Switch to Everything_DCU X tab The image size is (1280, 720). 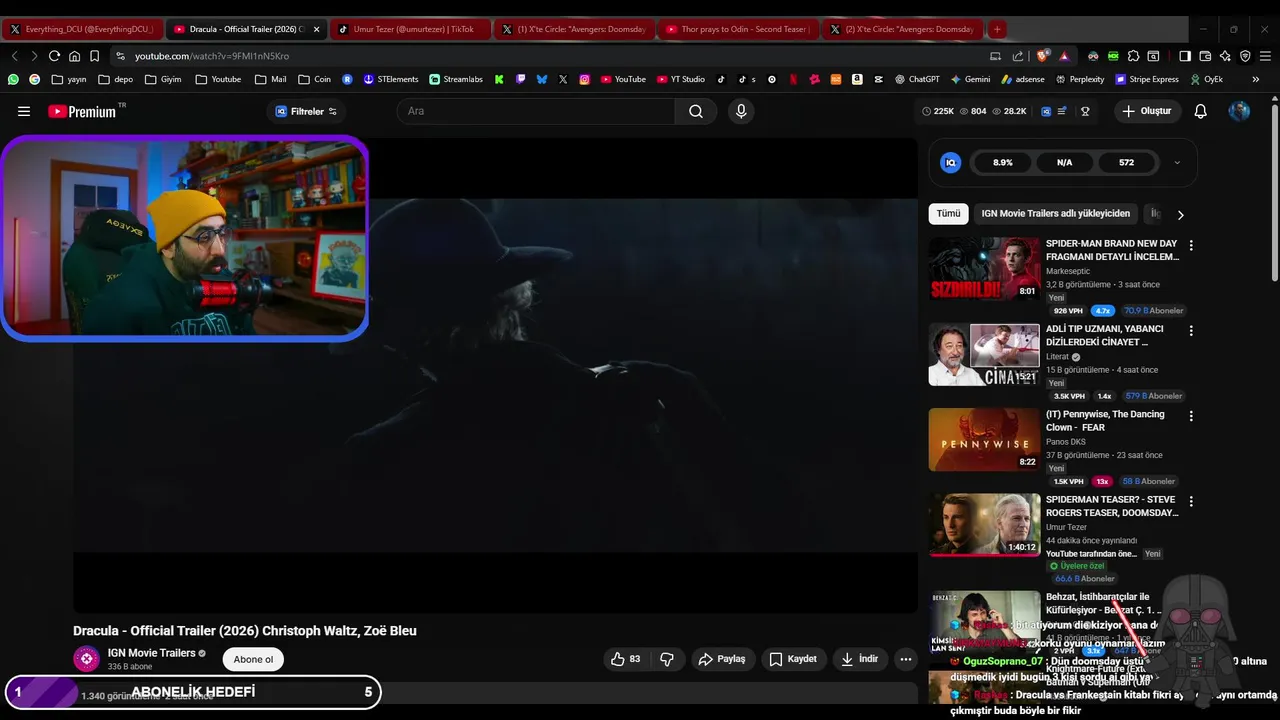pyautogui.click(x=82, y=29)
